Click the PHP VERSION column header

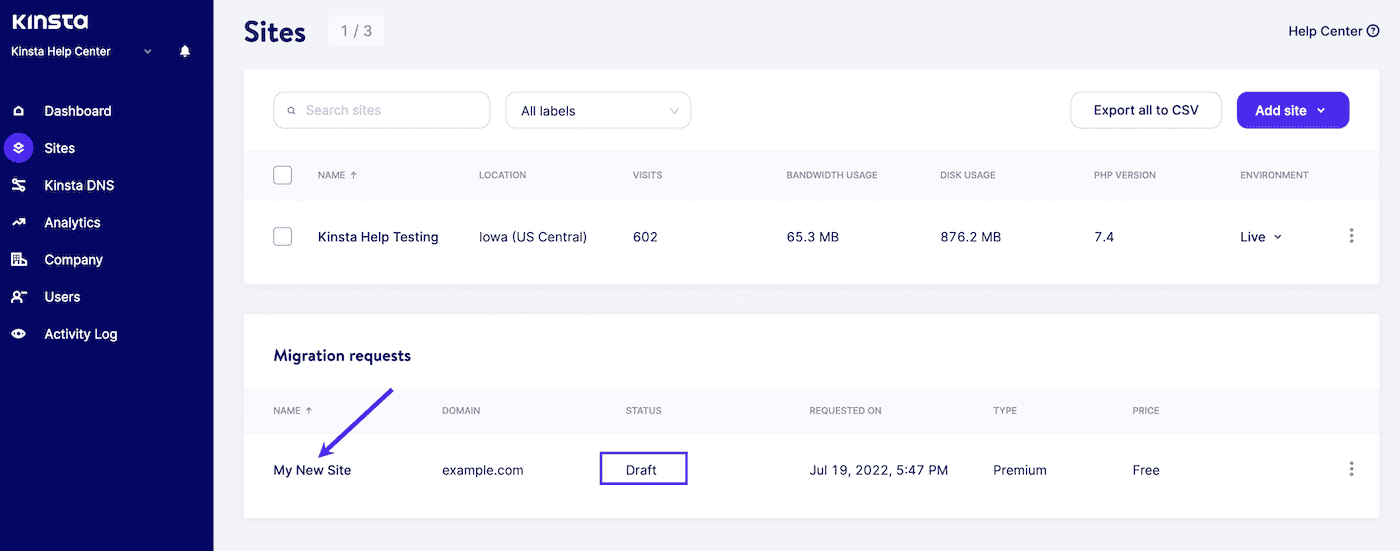[1125, 175]
